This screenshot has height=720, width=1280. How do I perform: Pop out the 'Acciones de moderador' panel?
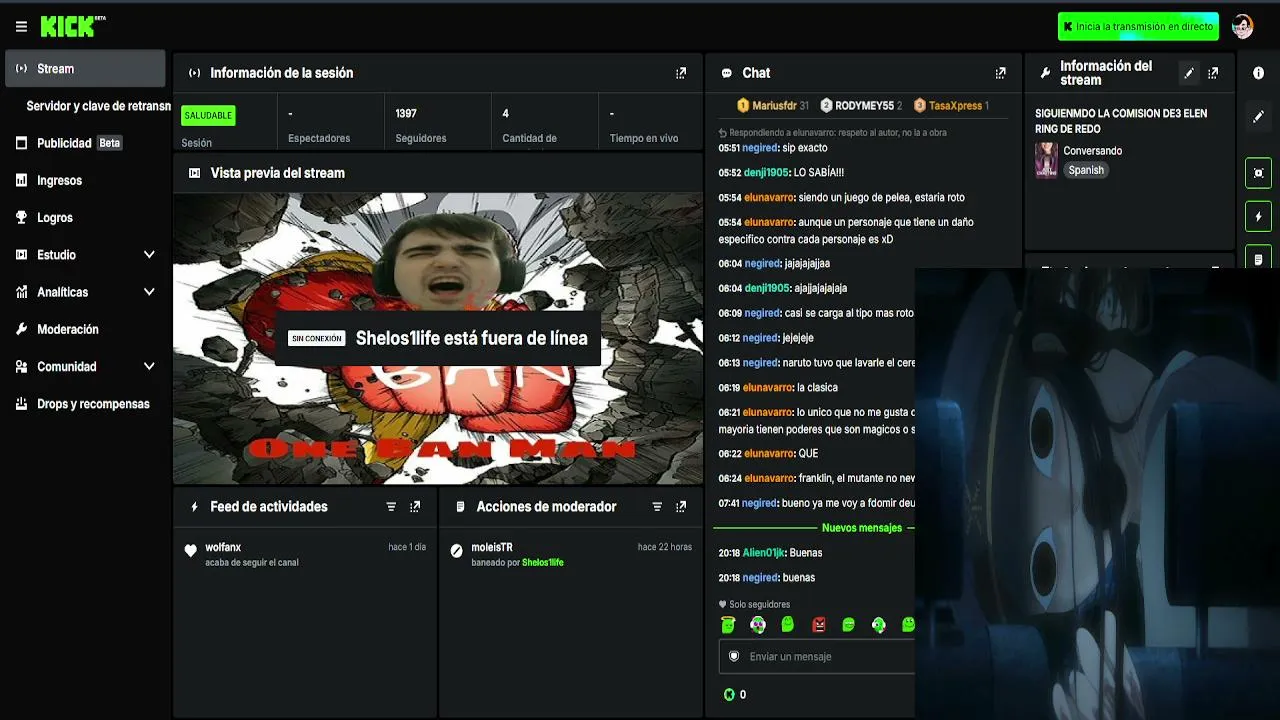[681, 507]
